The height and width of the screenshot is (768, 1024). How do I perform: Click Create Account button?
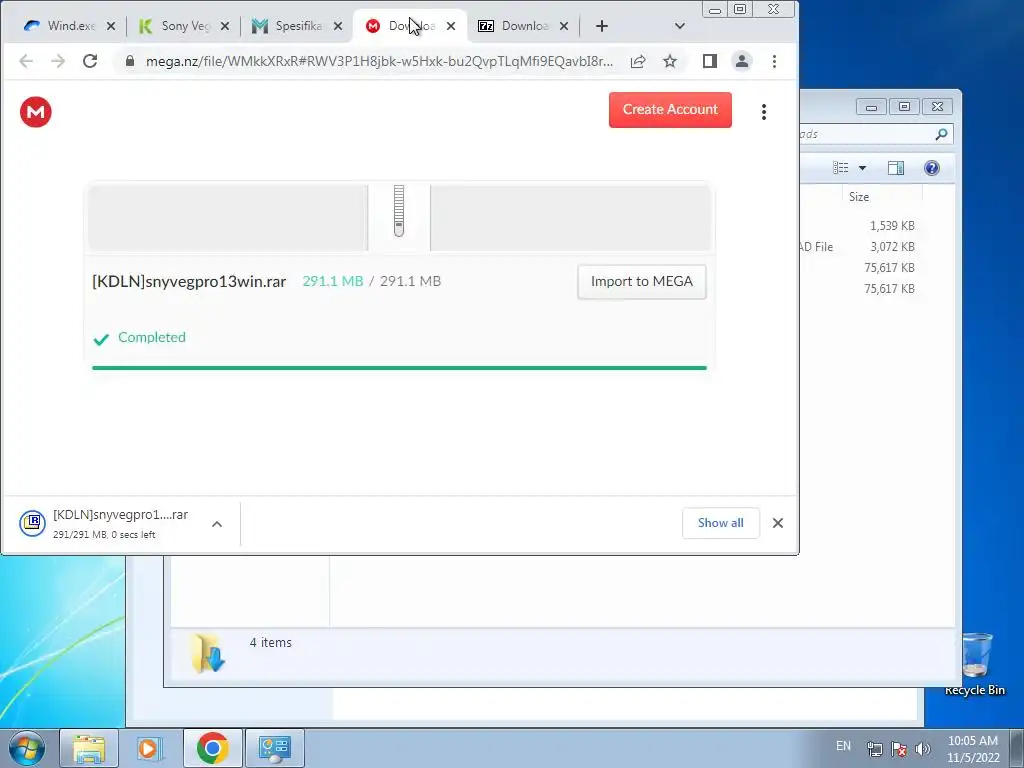670,110
